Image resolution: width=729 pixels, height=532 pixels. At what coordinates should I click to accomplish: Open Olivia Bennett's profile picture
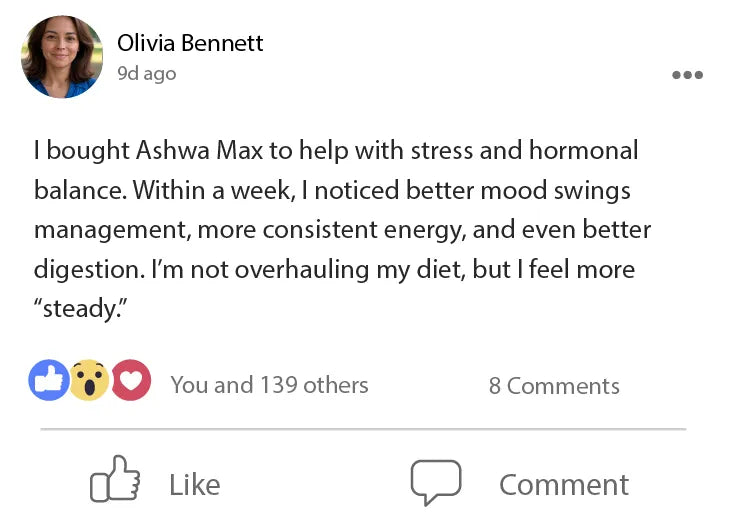(62, 57)
